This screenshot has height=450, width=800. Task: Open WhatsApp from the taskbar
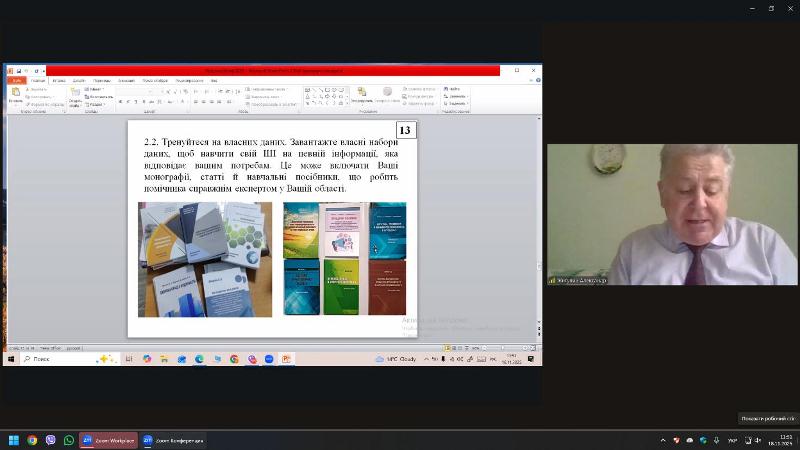[68, 439]
